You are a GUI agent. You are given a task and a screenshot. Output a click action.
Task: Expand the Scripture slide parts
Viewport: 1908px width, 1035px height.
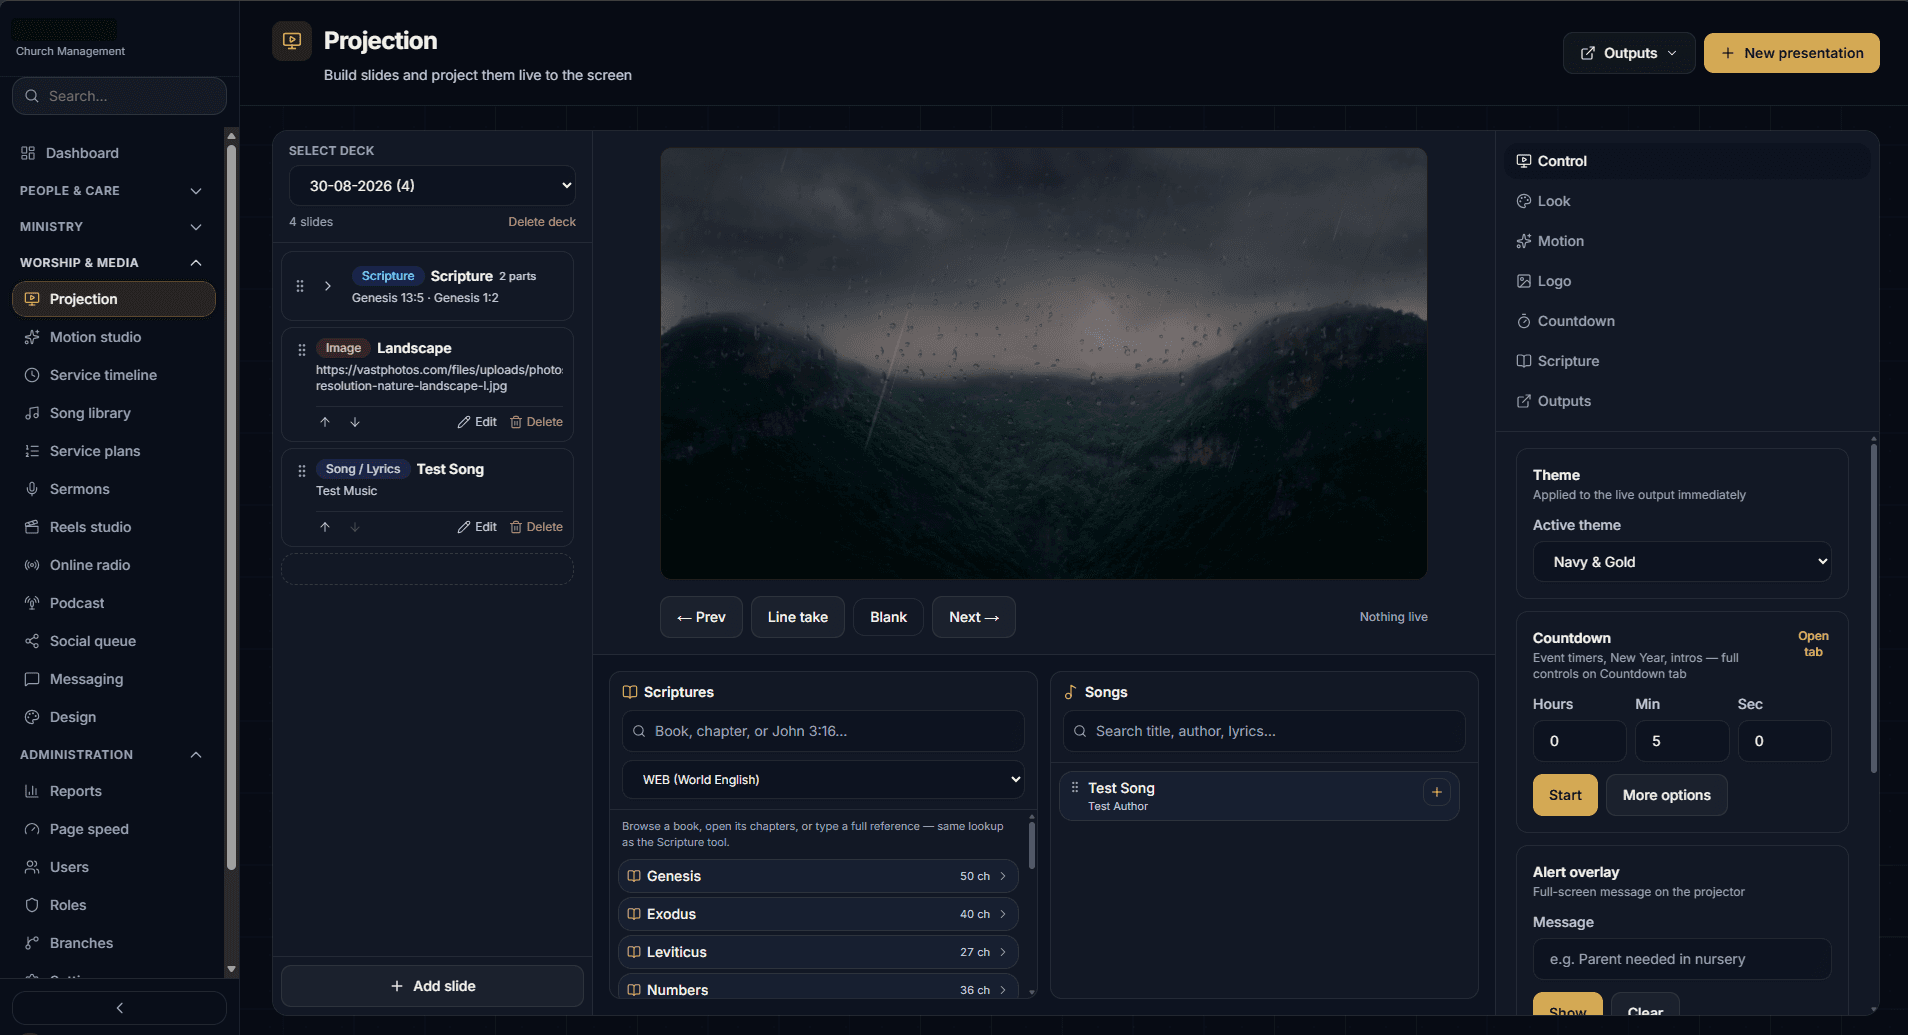point(328,286)
